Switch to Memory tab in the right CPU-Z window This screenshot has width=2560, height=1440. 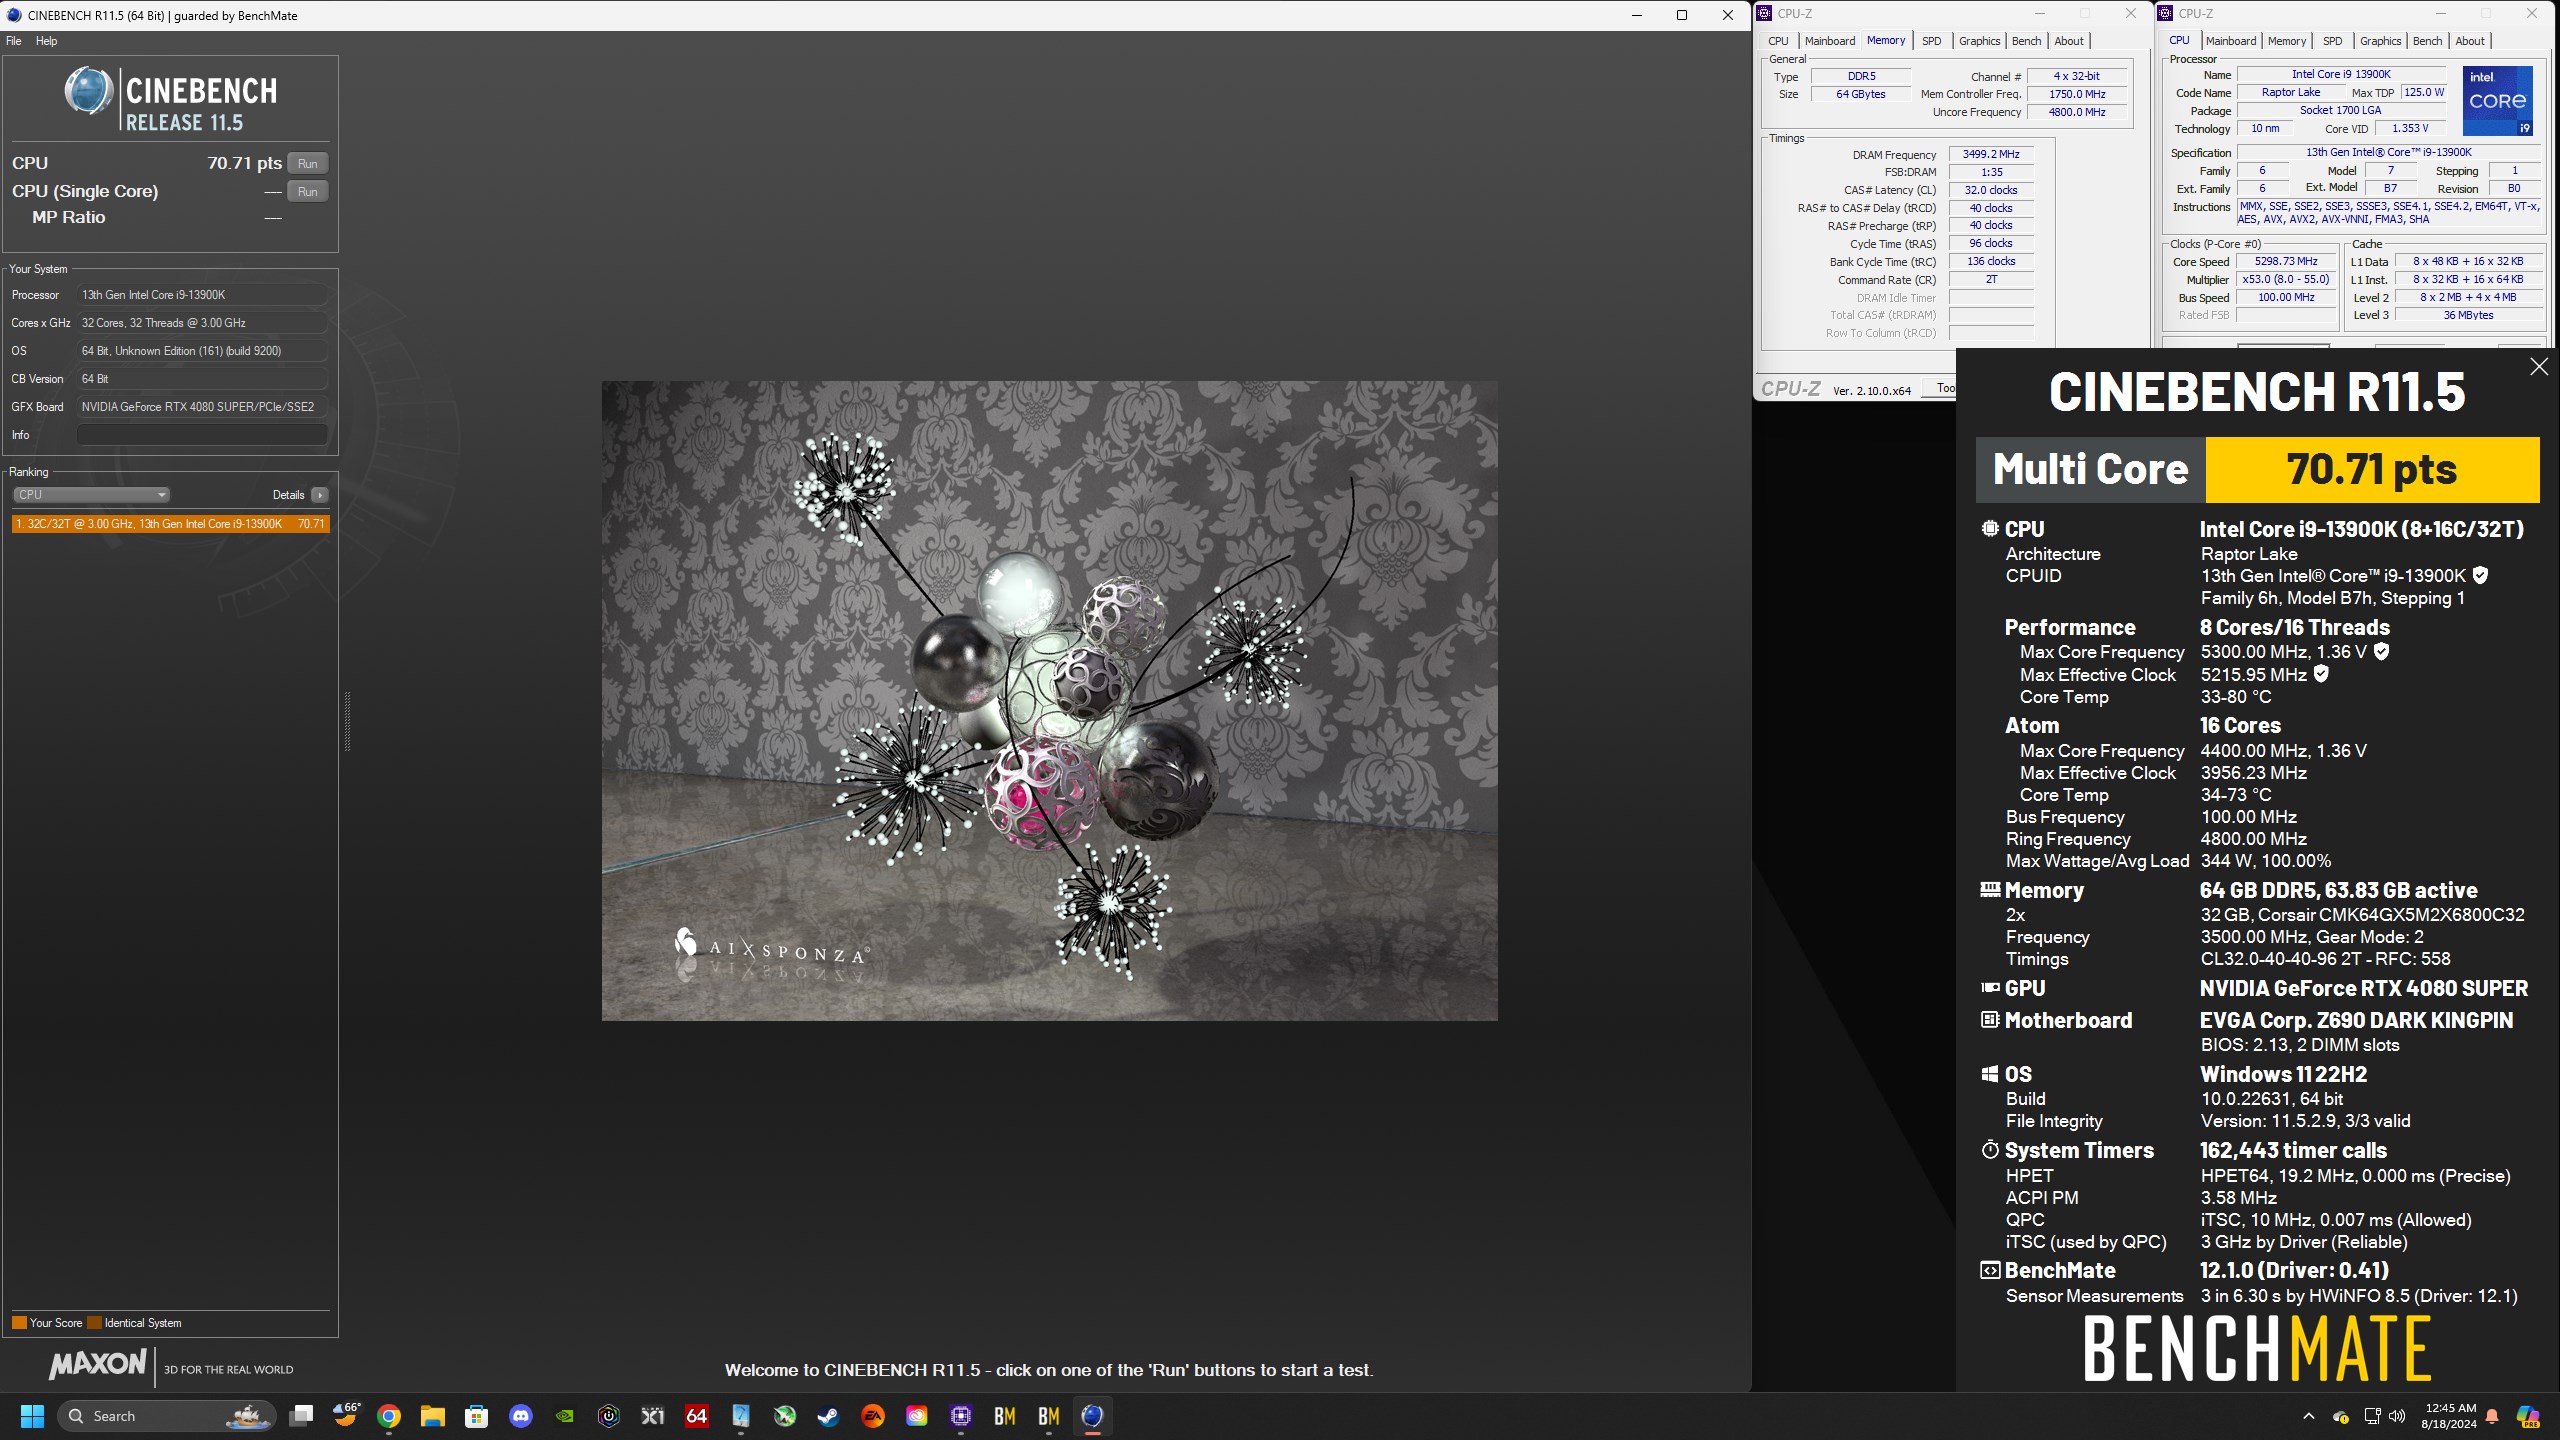[2286, 41]
